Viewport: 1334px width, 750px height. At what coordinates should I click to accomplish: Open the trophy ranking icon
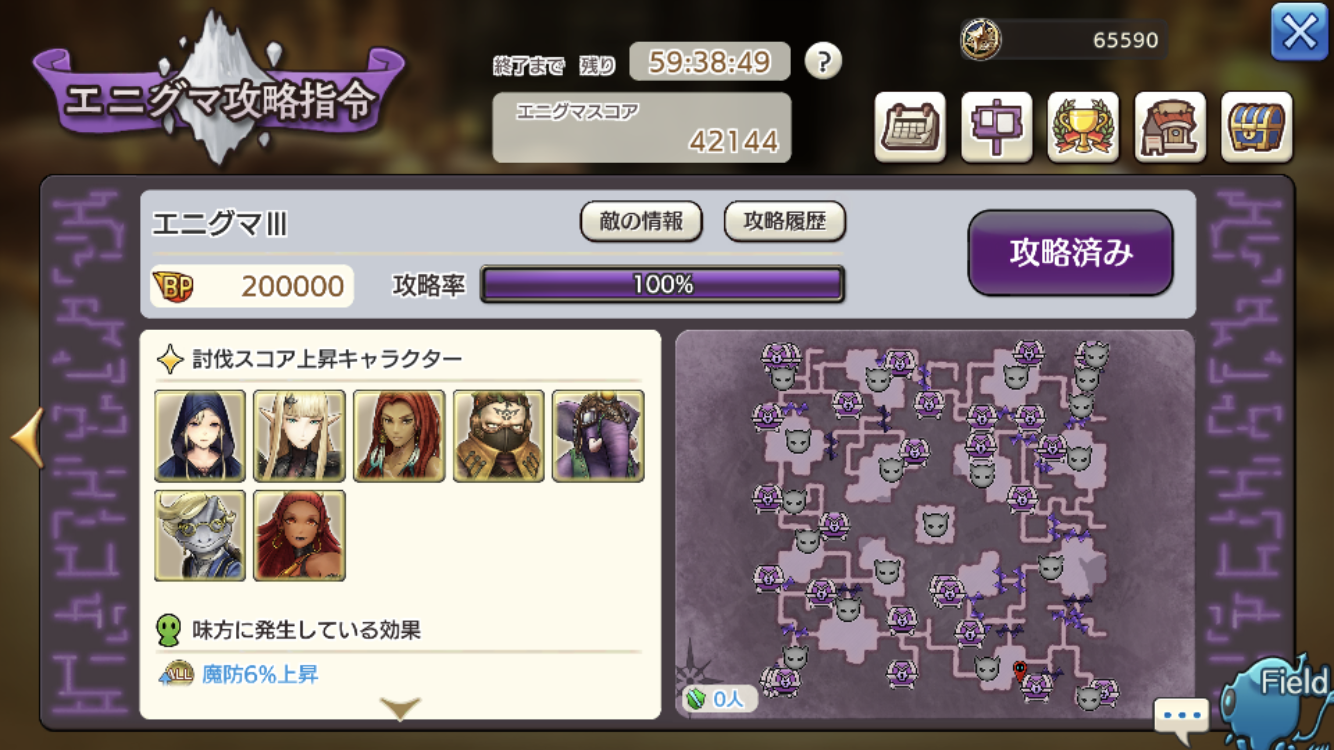(1083, 127)
